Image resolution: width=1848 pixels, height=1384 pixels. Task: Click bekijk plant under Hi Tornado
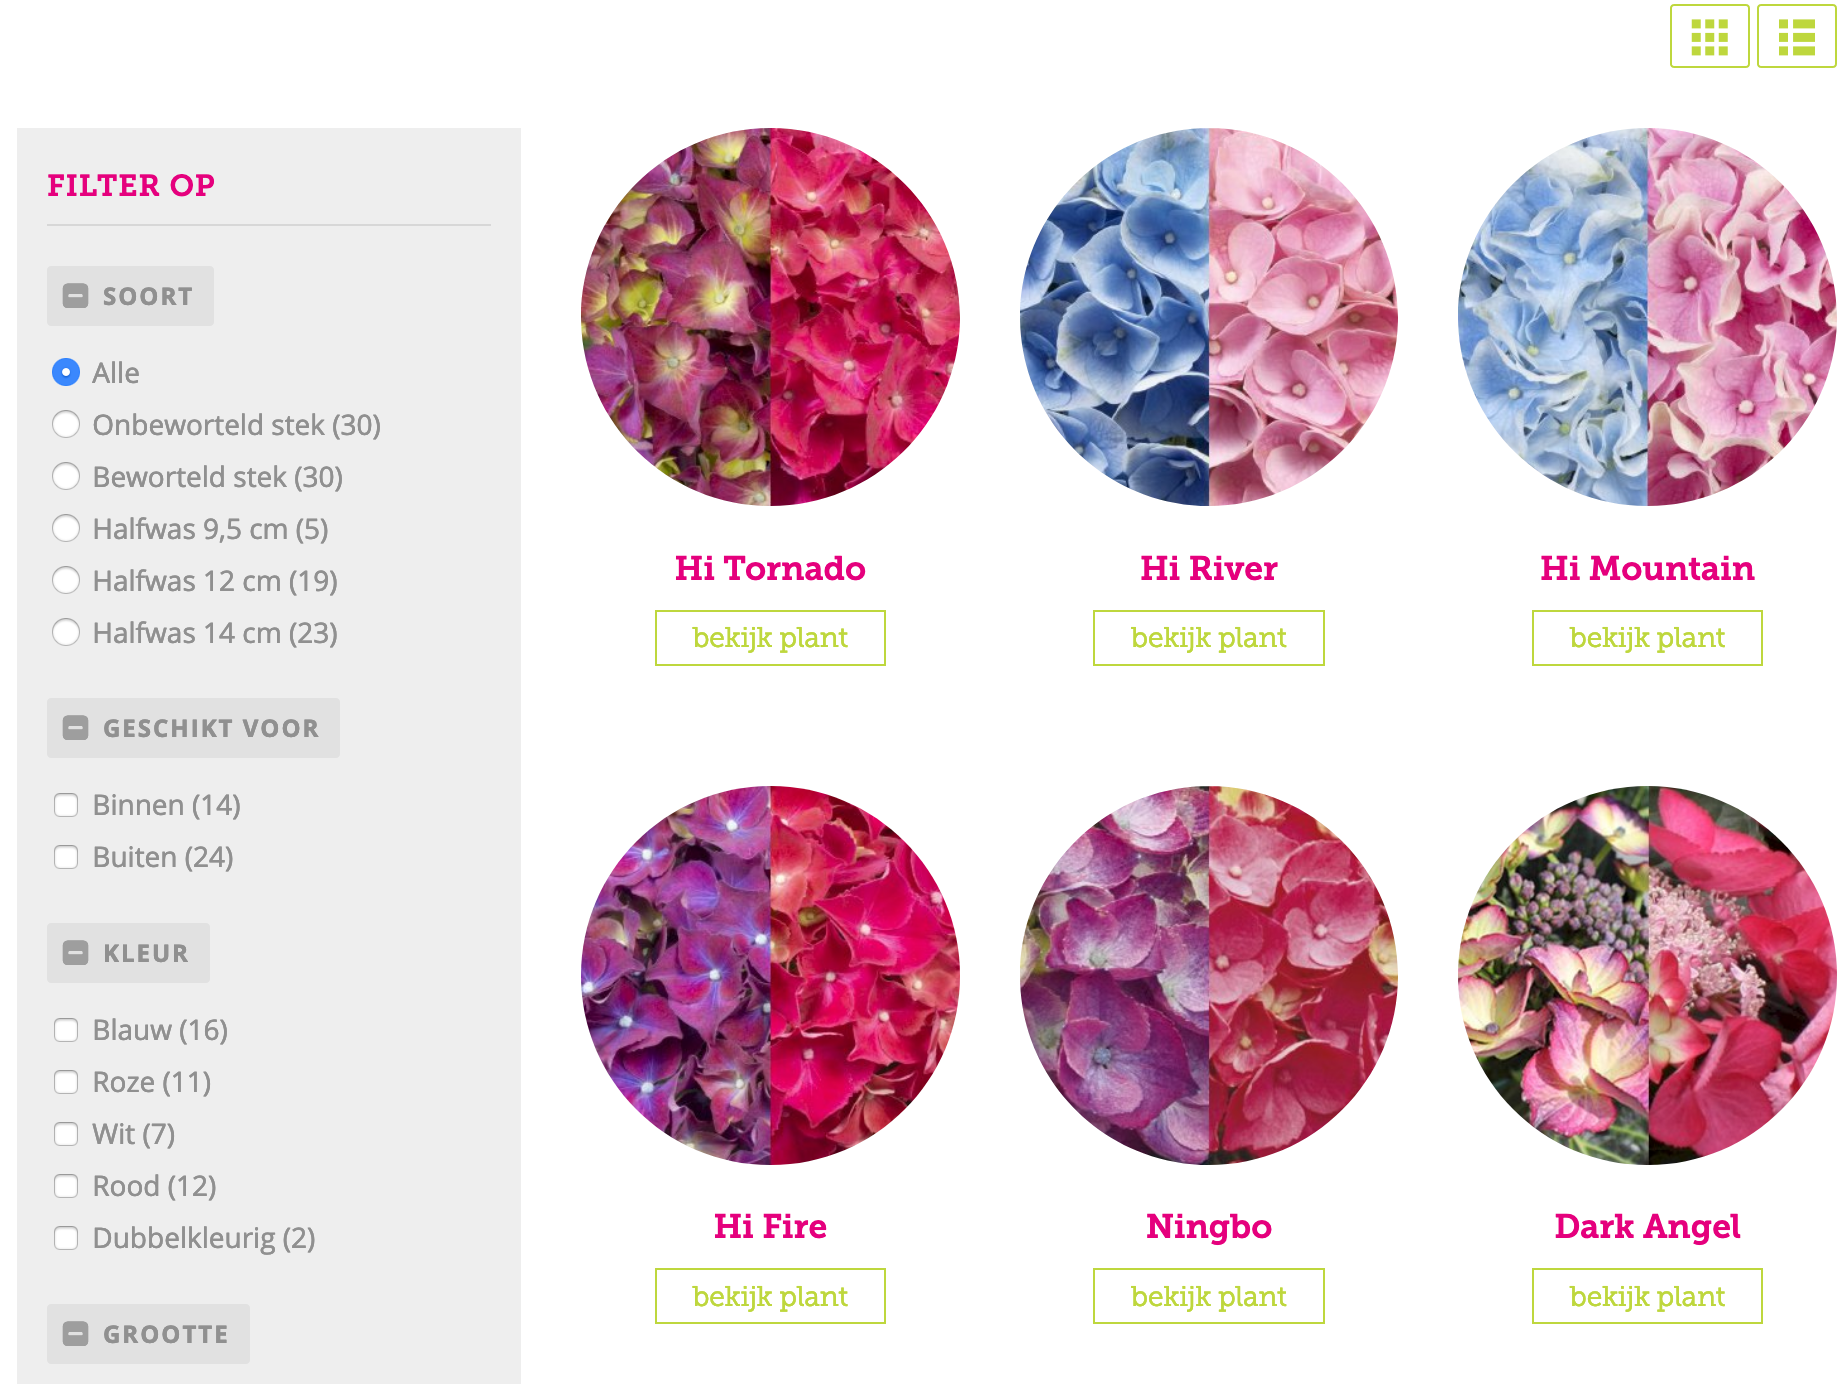pos(770,638)
